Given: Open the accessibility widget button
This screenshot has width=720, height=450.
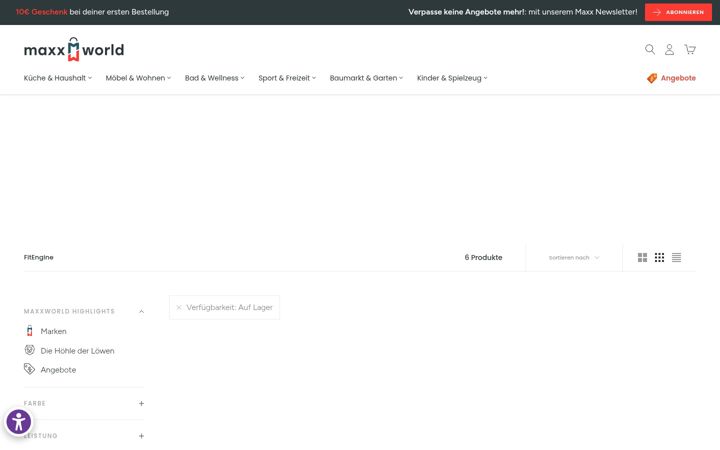Looking at the screenshot, I should click(19, 422).
